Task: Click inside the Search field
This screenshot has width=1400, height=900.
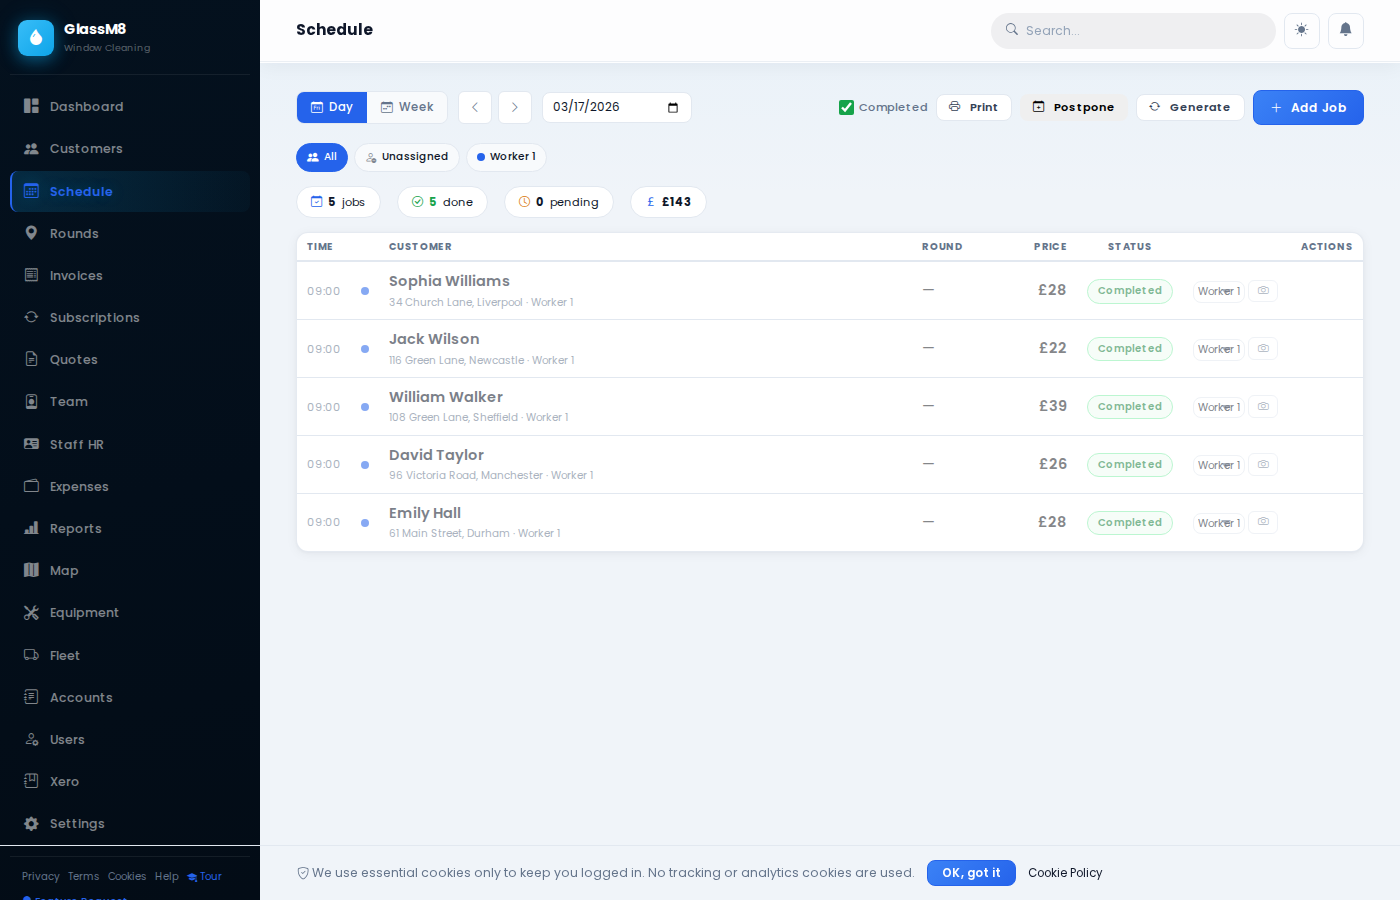Action: coord(1133,31)
